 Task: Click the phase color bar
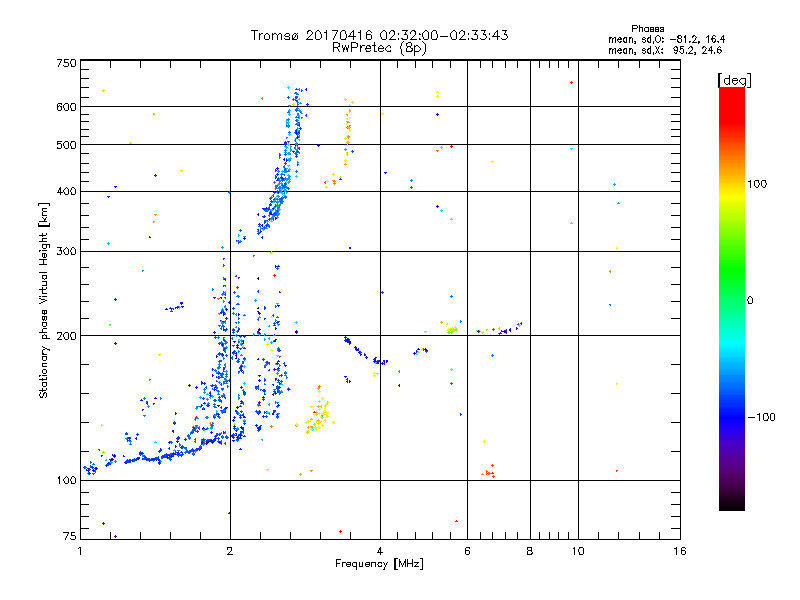(732, 299)
